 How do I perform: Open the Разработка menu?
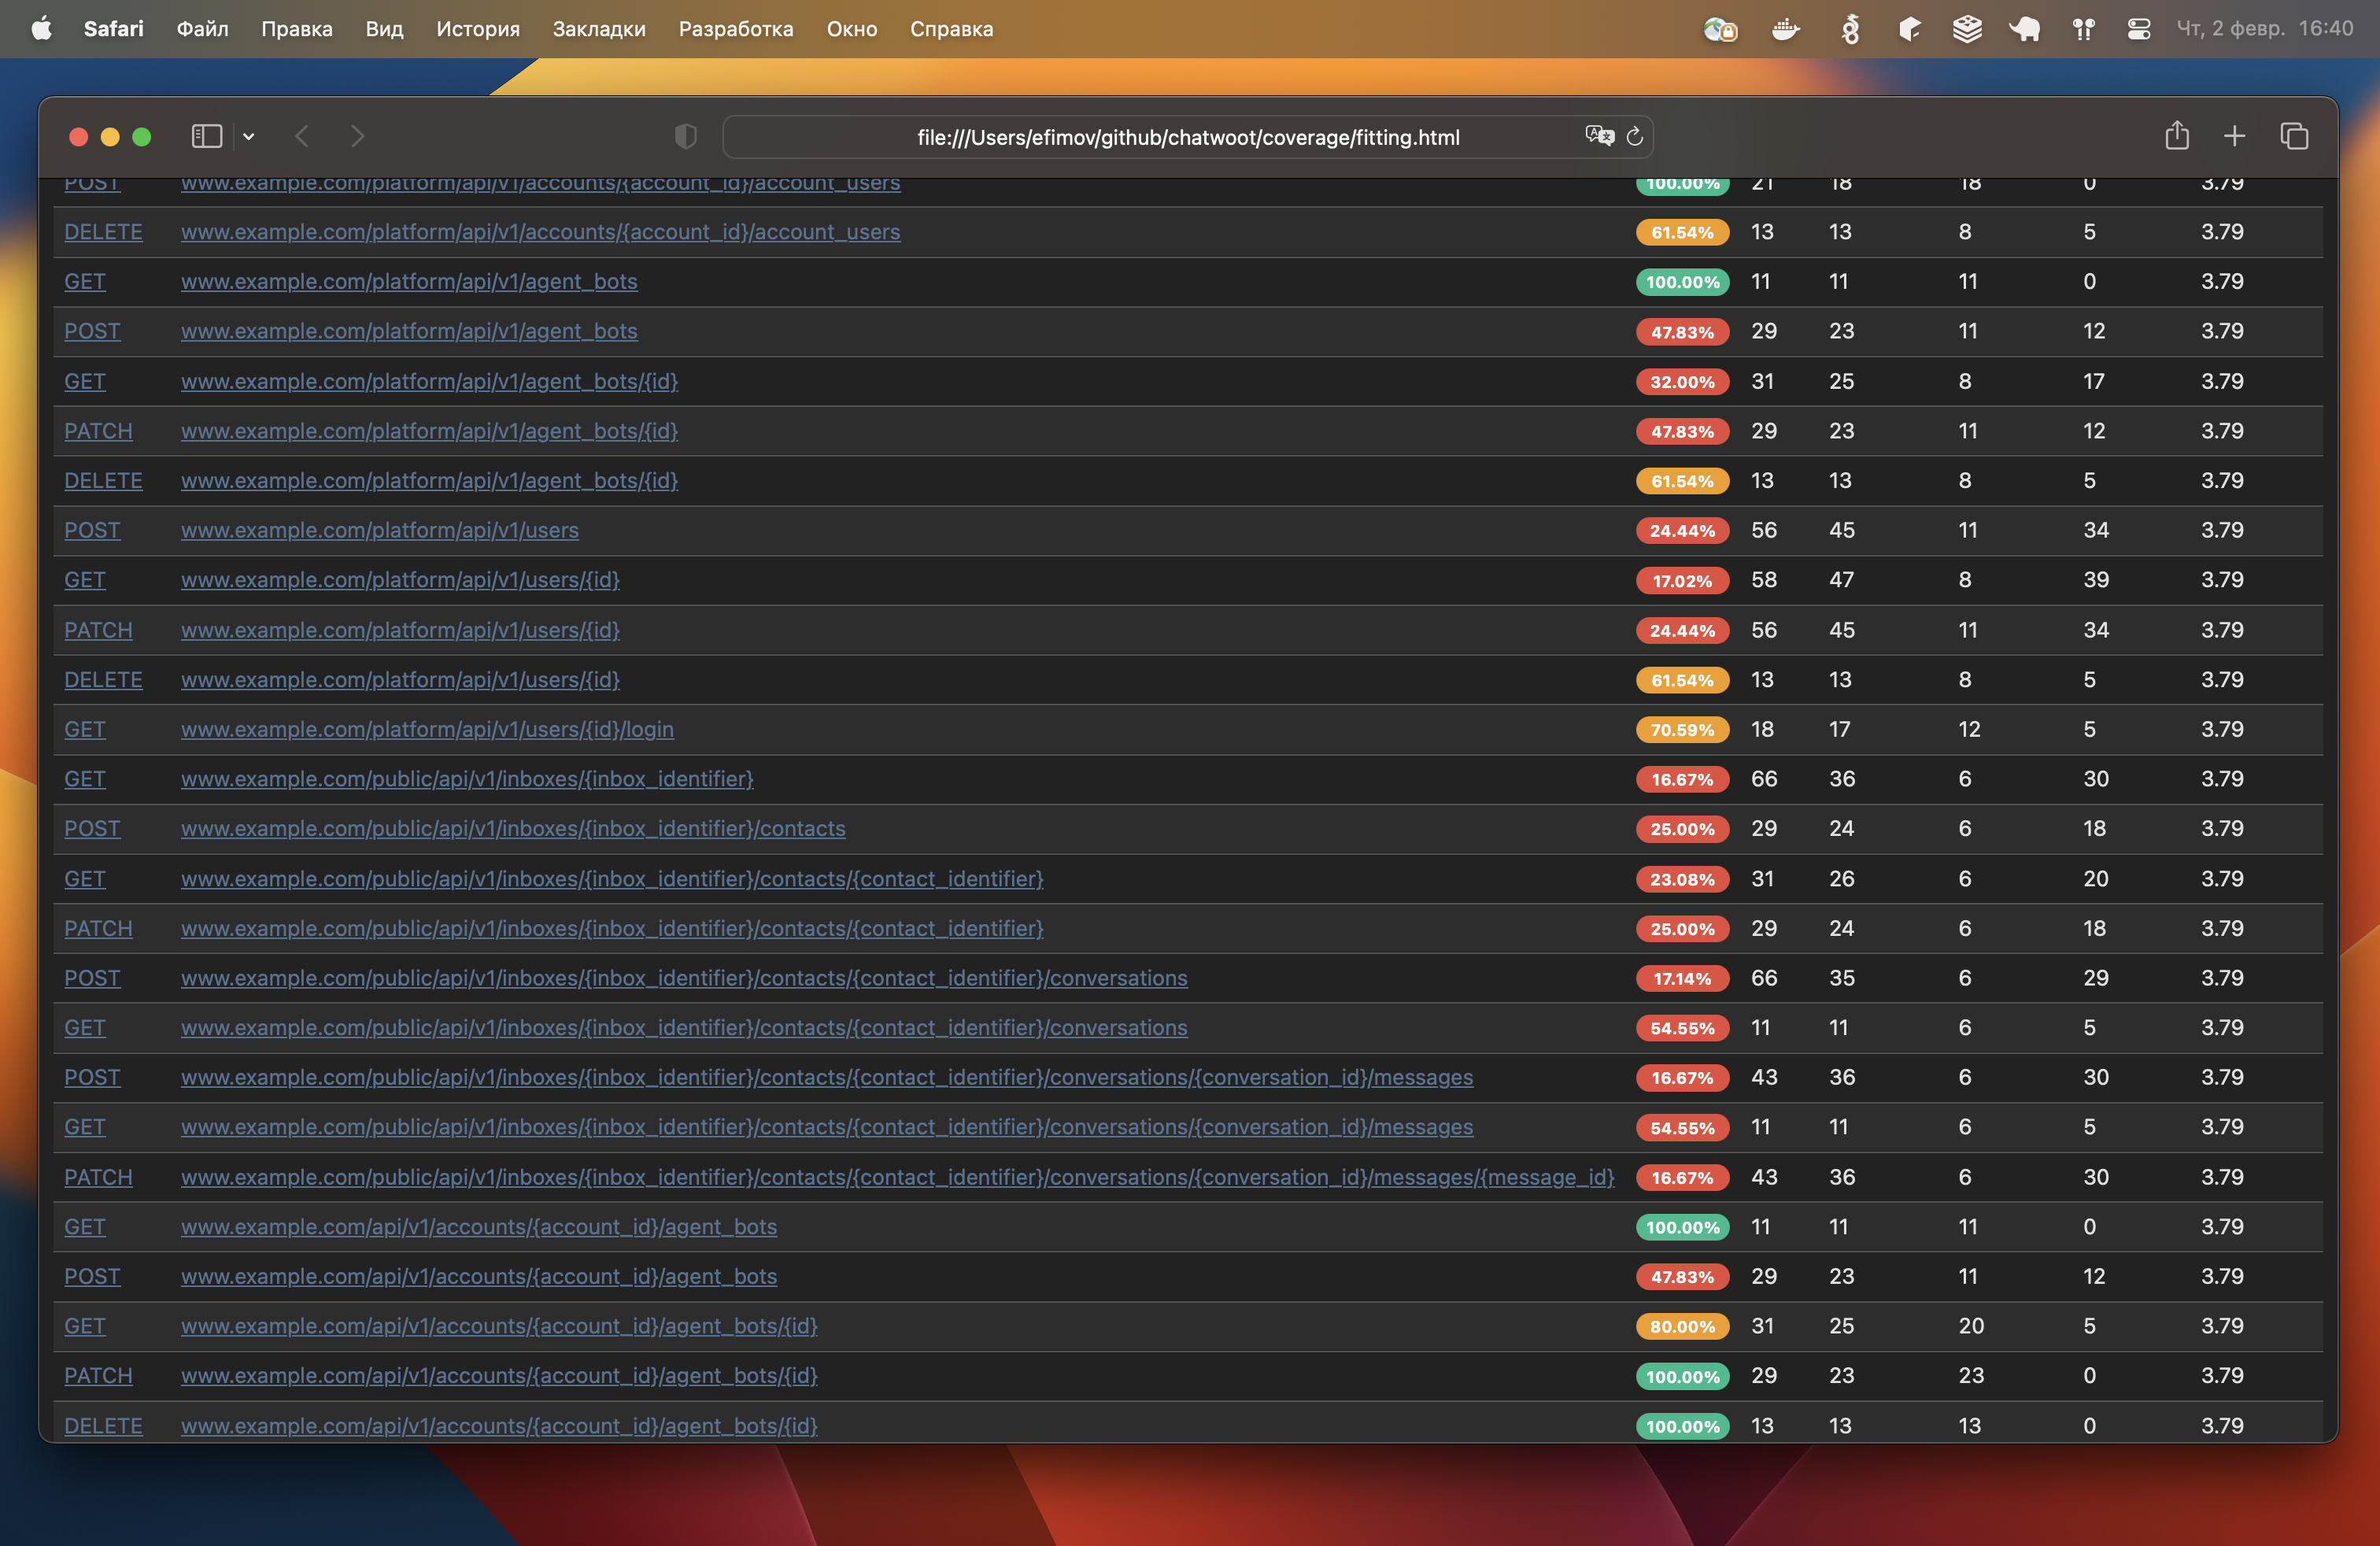(x=735, y=29)
